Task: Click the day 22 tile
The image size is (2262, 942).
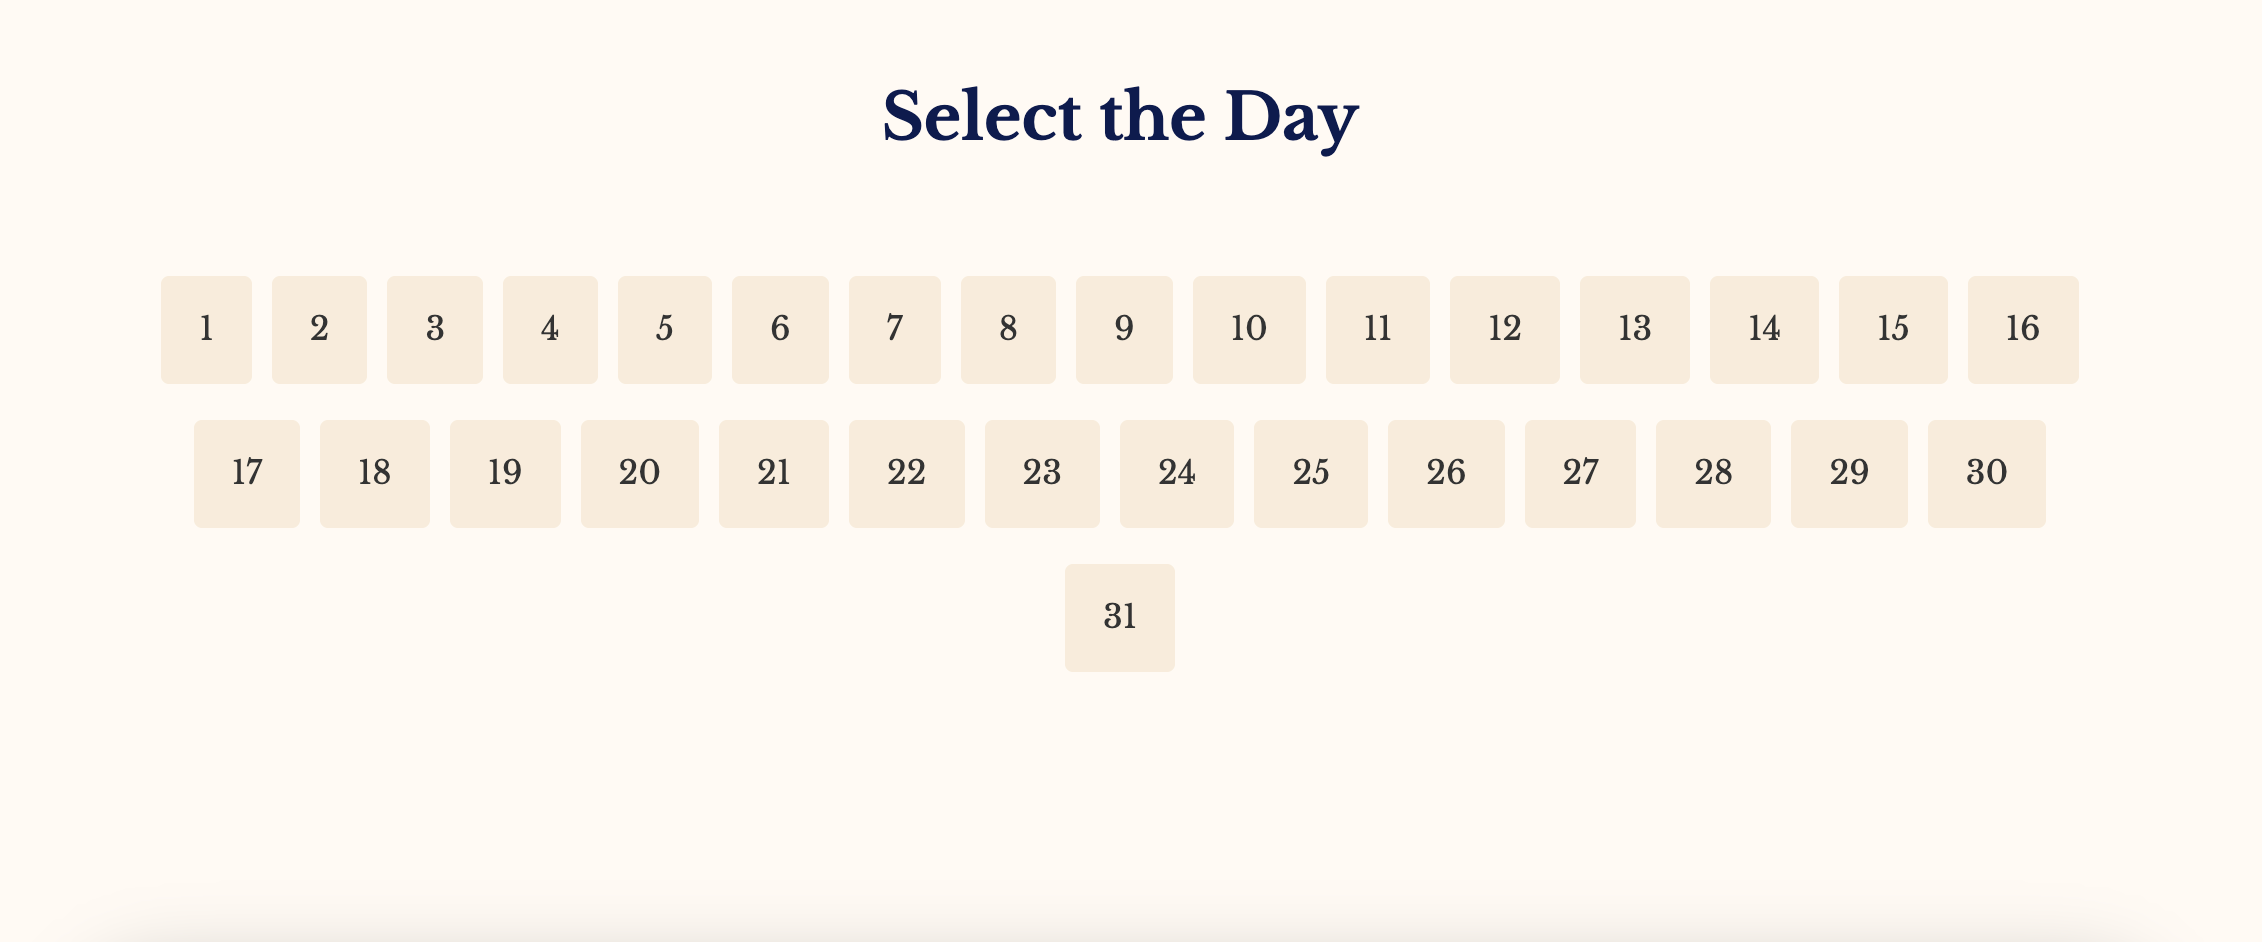Action: tap(907, 474)
